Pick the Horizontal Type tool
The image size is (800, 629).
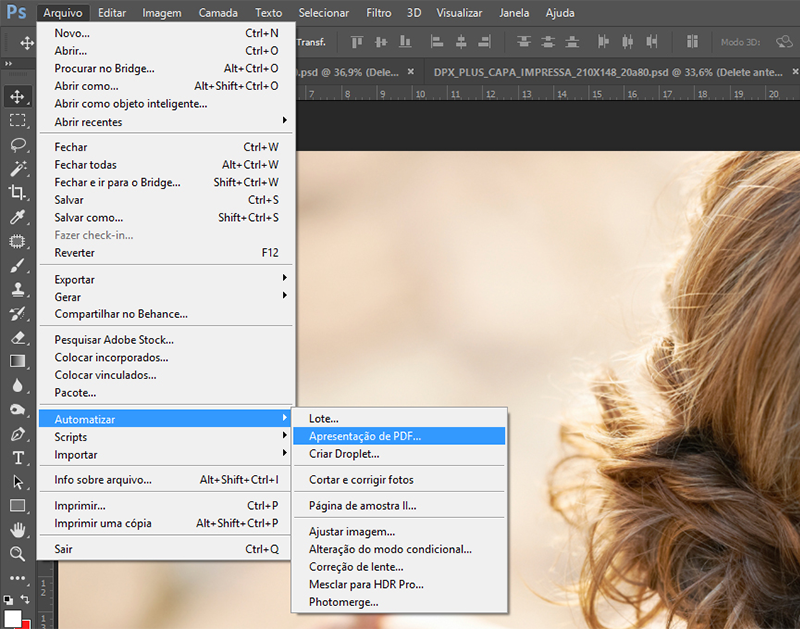pyautogui.click(x=17, y=458)
